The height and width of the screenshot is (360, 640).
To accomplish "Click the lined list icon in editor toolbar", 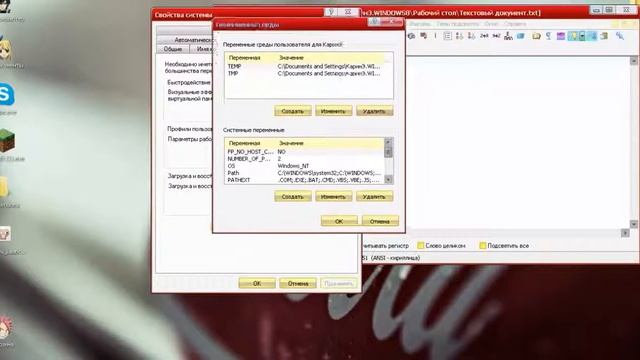I will point(447,36).
